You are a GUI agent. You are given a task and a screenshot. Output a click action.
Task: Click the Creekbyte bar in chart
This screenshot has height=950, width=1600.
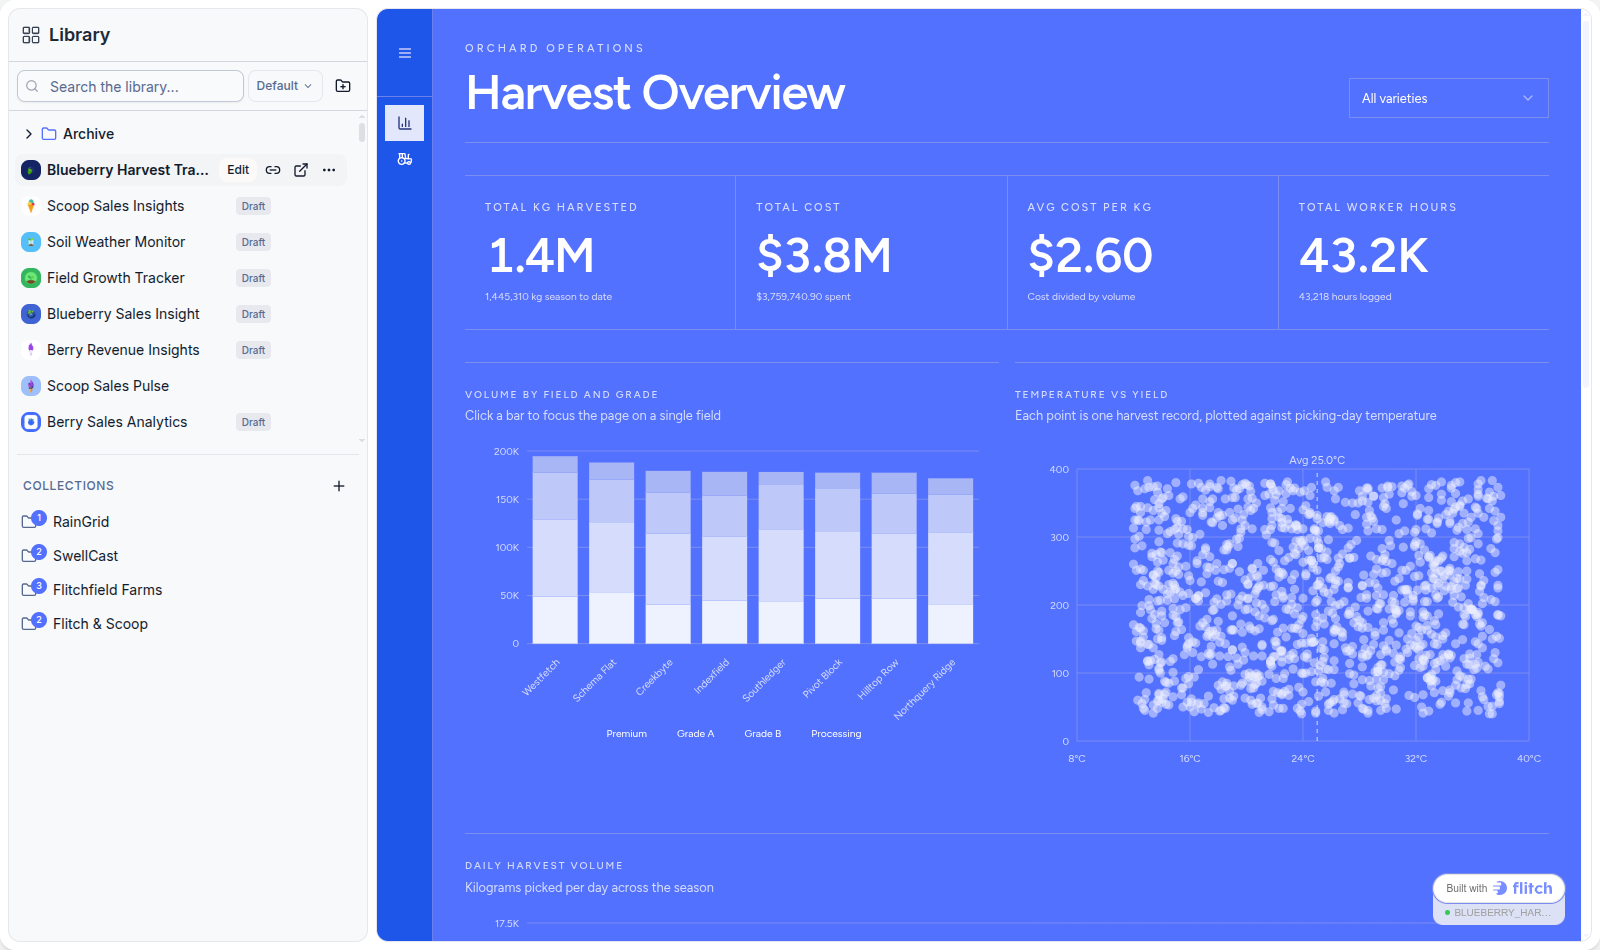click(668, 557)
